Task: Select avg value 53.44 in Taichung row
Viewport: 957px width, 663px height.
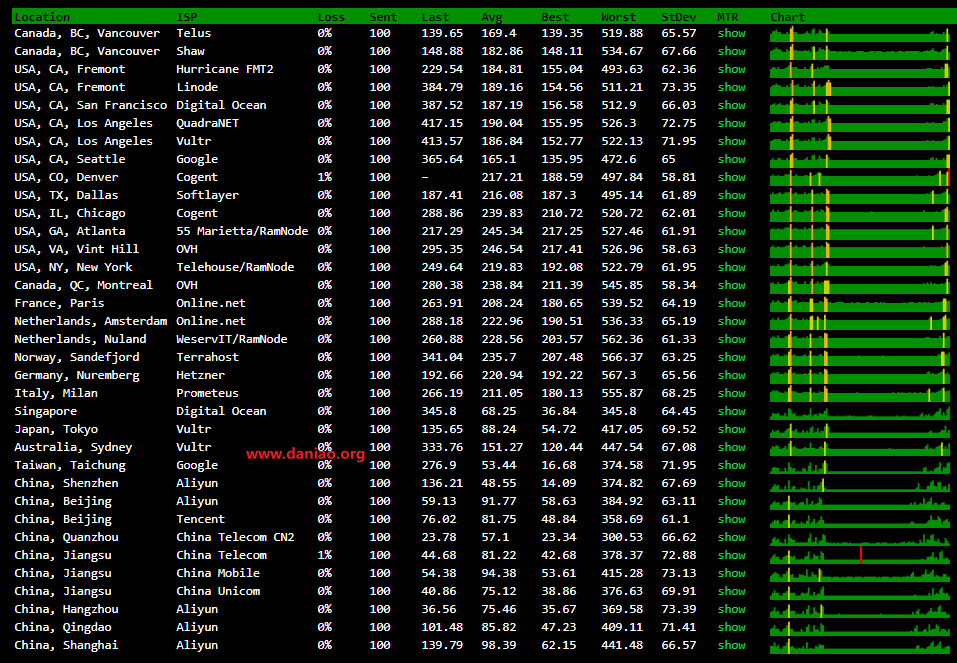Action: pyautogui.click(x=499, y=465)
